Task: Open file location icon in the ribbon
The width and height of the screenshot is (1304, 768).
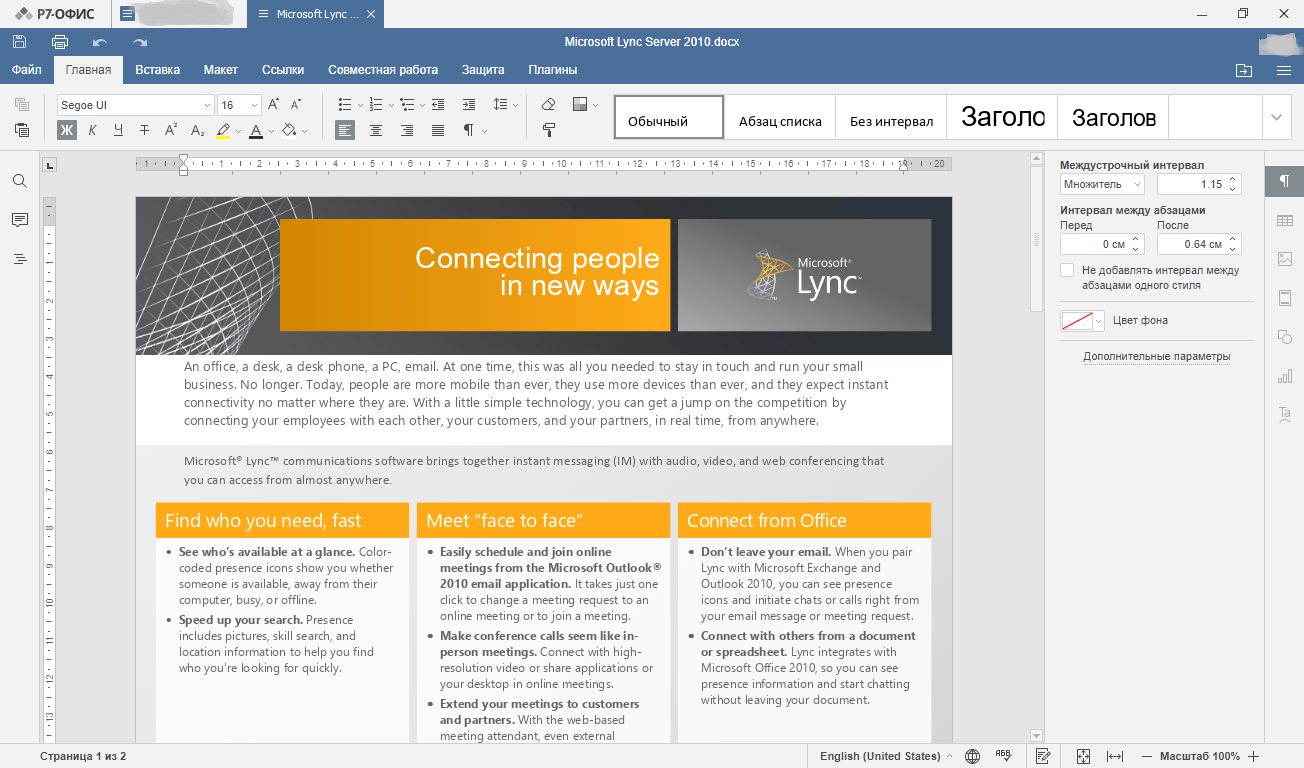Action: coord(1243,70)
